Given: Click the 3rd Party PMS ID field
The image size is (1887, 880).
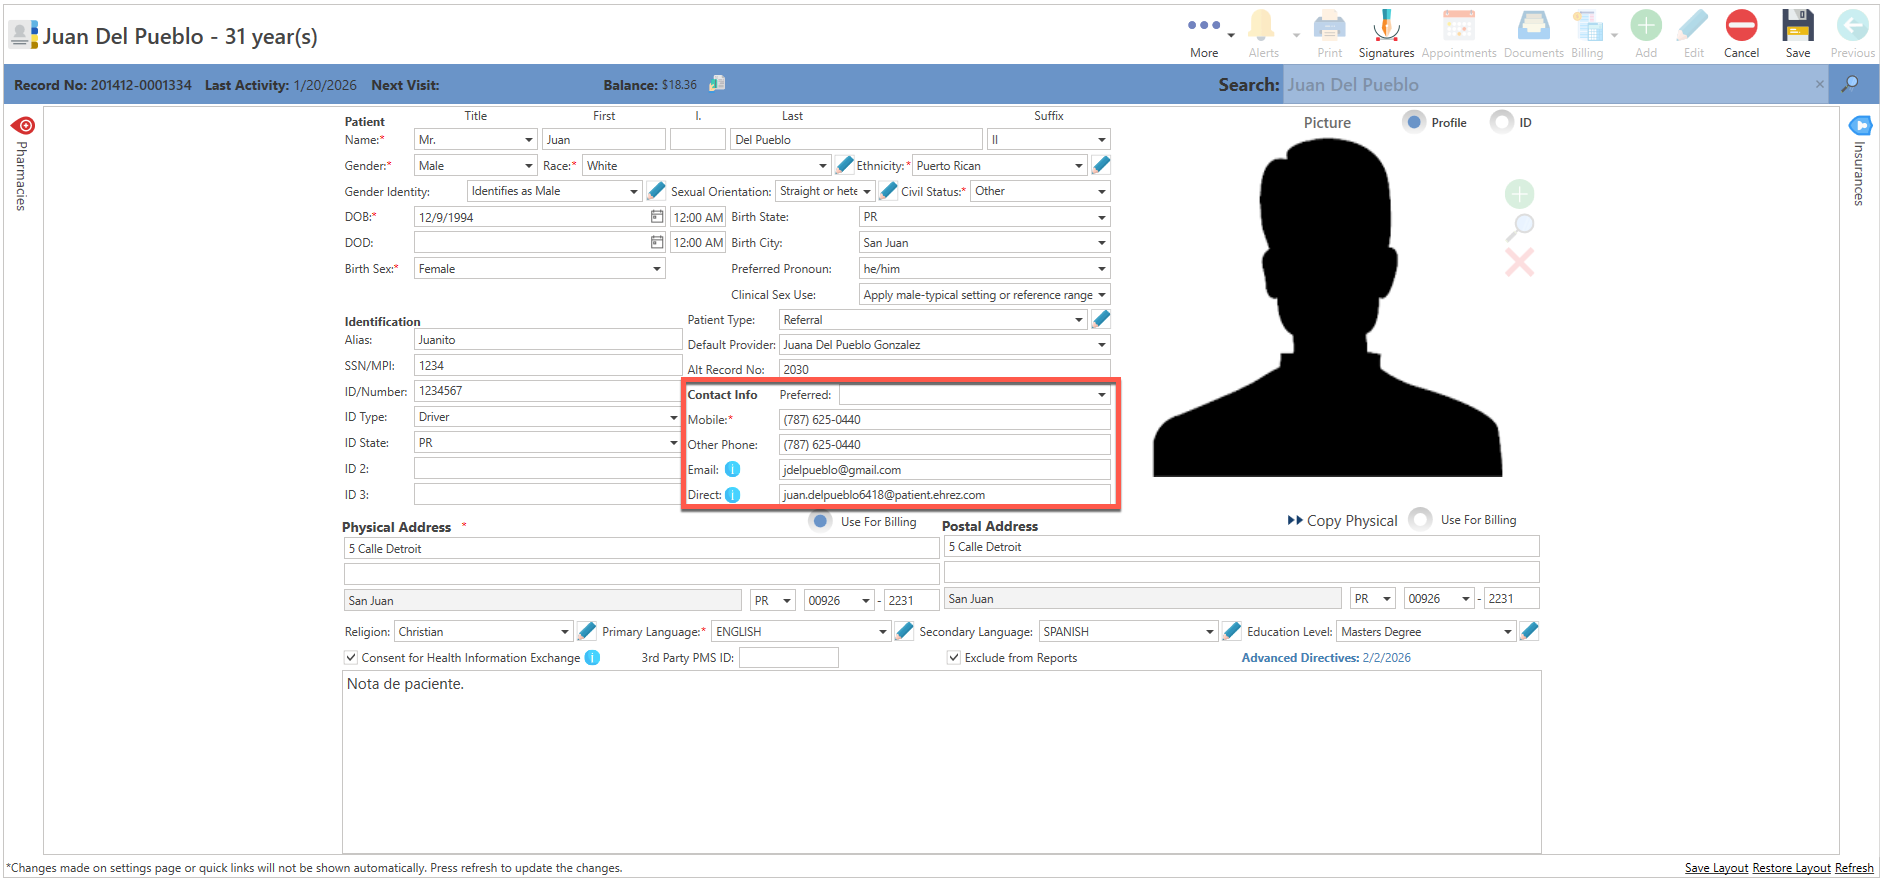Looking at the screenshot, I should 788,657.
